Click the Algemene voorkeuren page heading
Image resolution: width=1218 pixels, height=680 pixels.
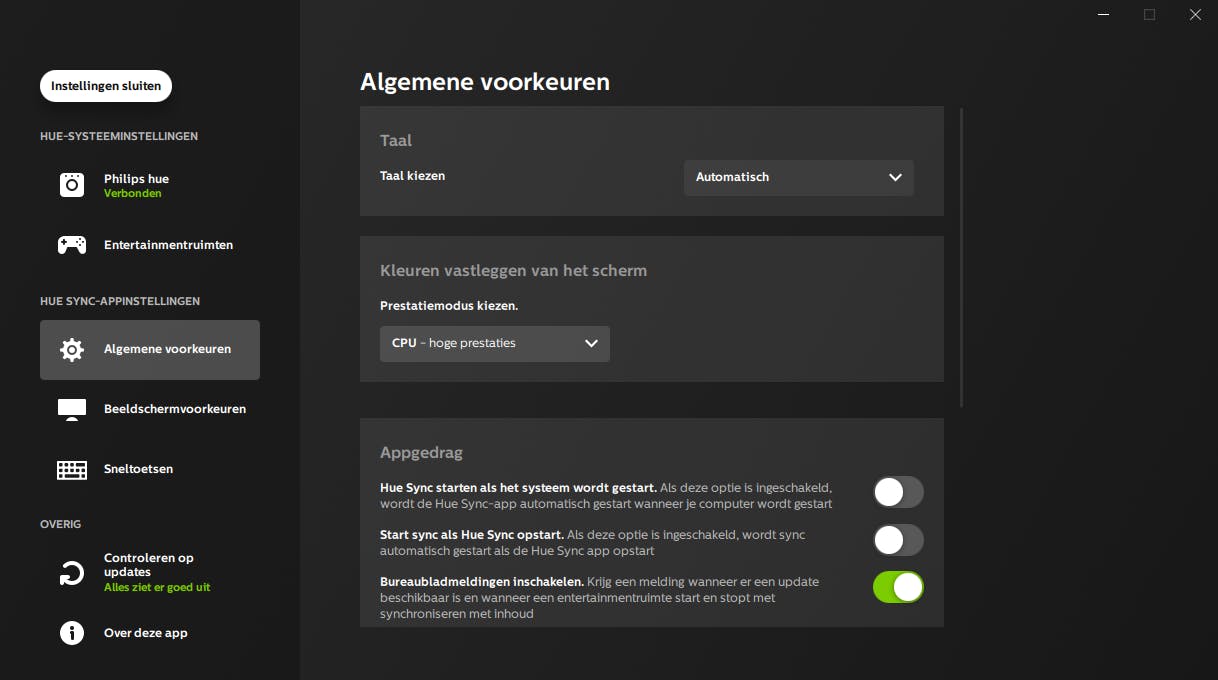485,82
